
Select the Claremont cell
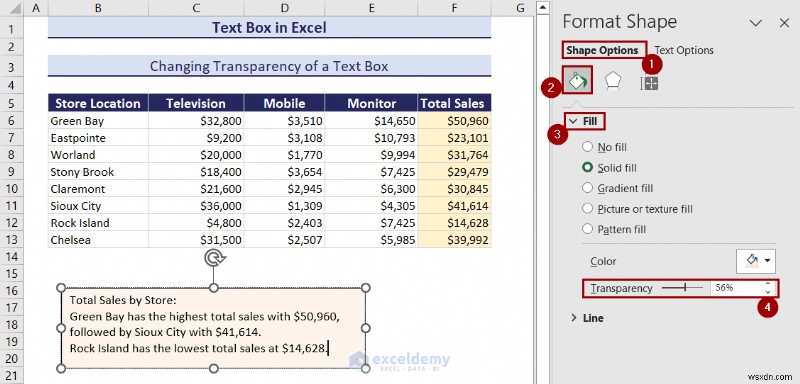[x=98, y=189]
